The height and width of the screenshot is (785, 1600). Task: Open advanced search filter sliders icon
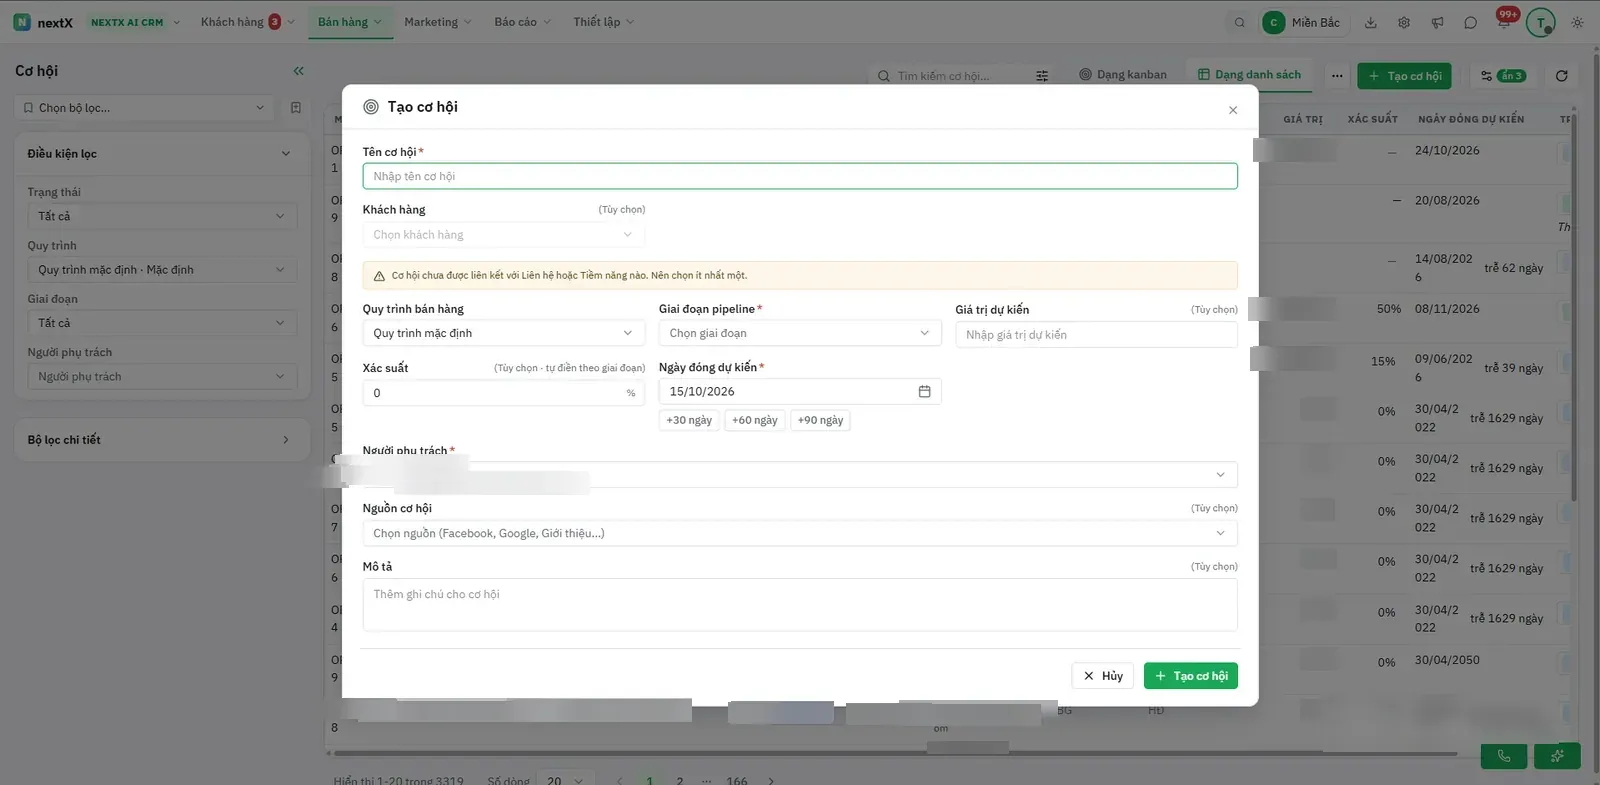pos(1042,76)
